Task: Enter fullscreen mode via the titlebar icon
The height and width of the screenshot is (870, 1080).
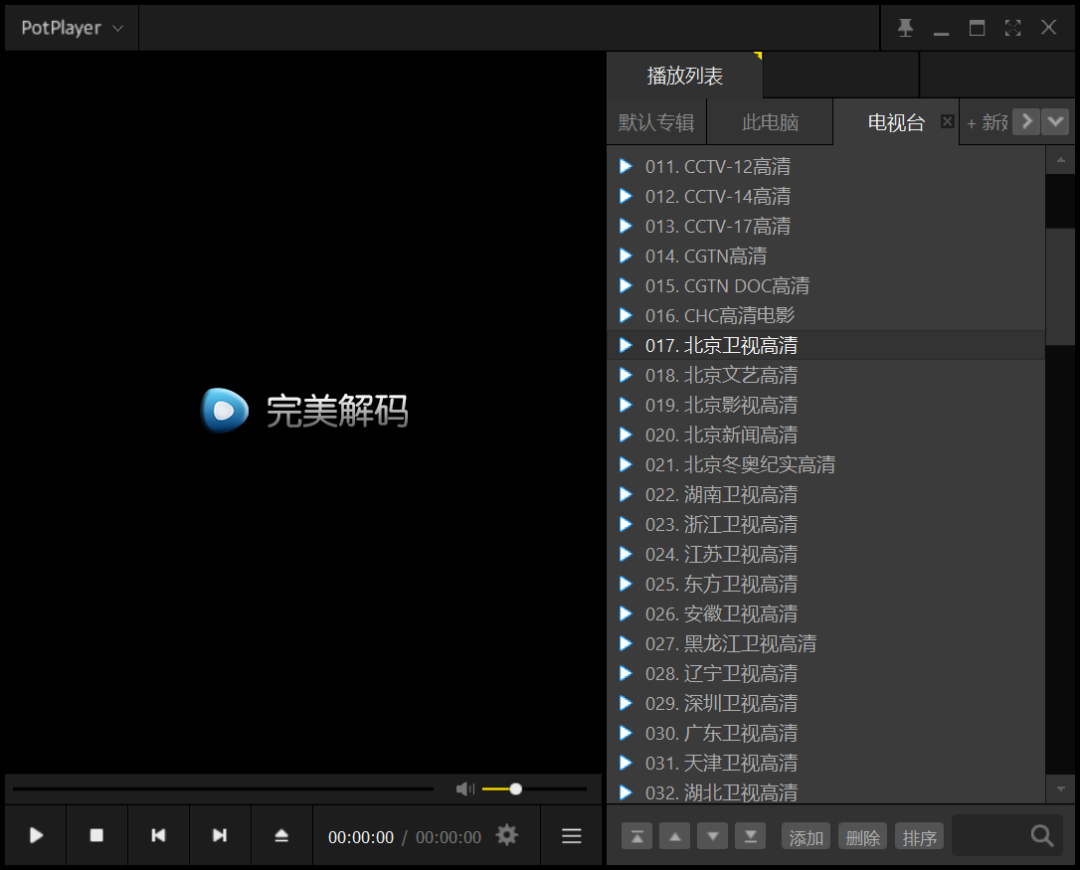Action: point(1012,28)
